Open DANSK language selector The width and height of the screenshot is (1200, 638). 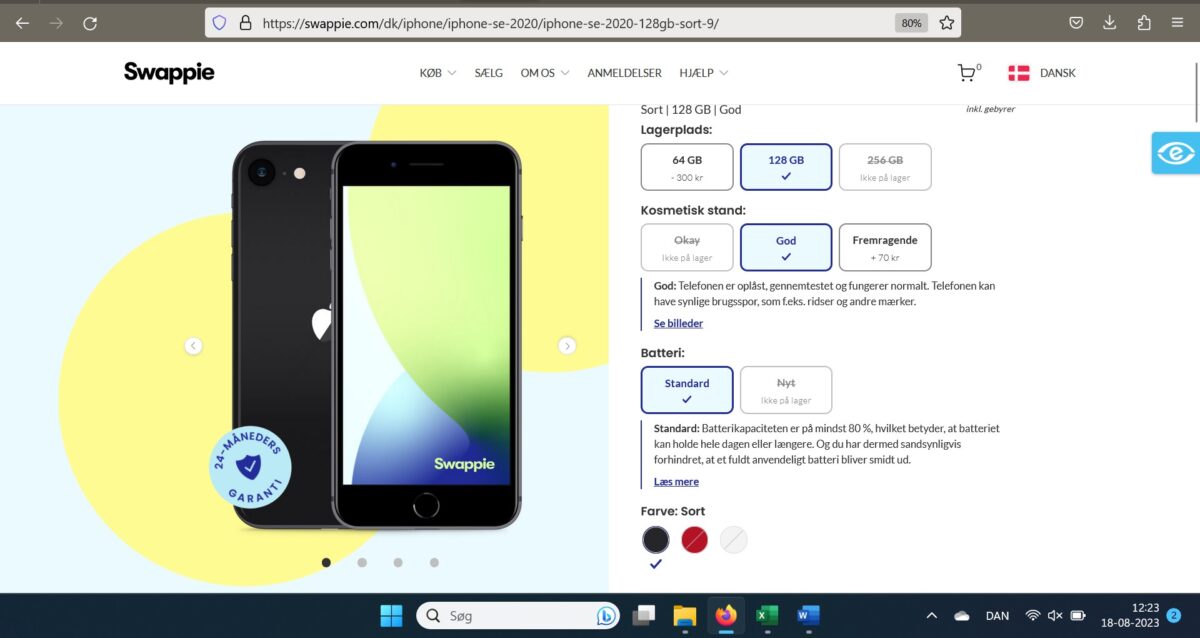point(1042,73)
